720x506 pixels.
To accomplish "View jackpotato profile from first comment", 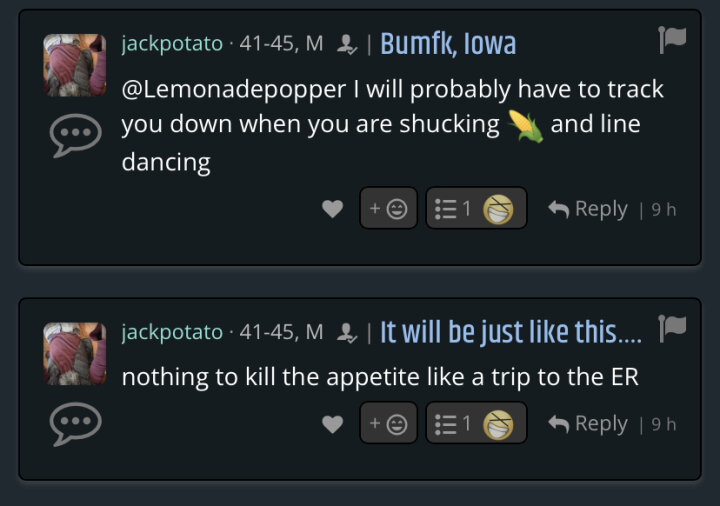I will pos(172,45).
